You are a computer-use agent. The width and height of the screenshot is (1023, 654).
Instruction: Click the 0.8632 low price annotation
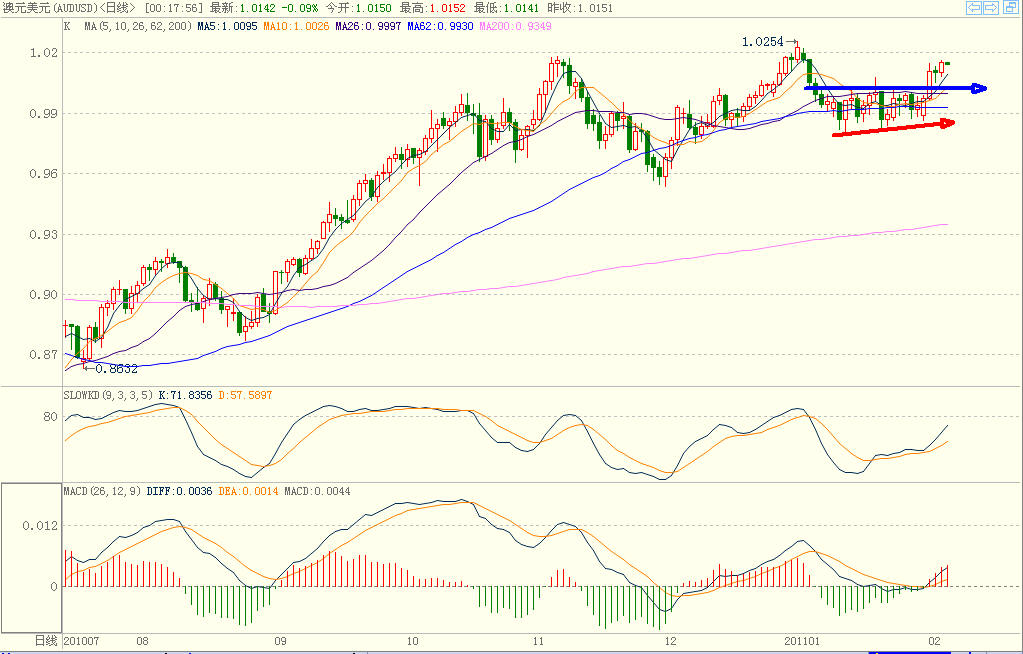[x=117, y=369]
